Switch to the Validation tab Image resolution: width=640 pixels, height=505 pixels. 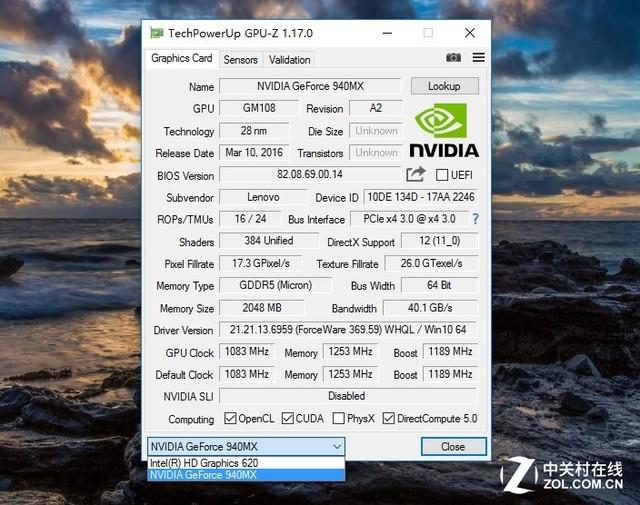289,60
